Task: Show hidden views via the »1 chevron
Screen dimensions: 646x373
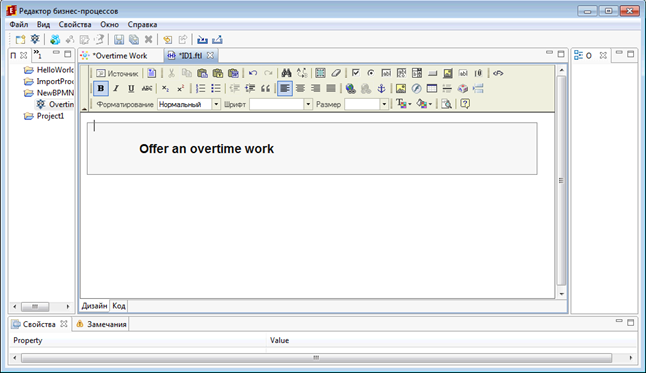Action: point(37,54)
